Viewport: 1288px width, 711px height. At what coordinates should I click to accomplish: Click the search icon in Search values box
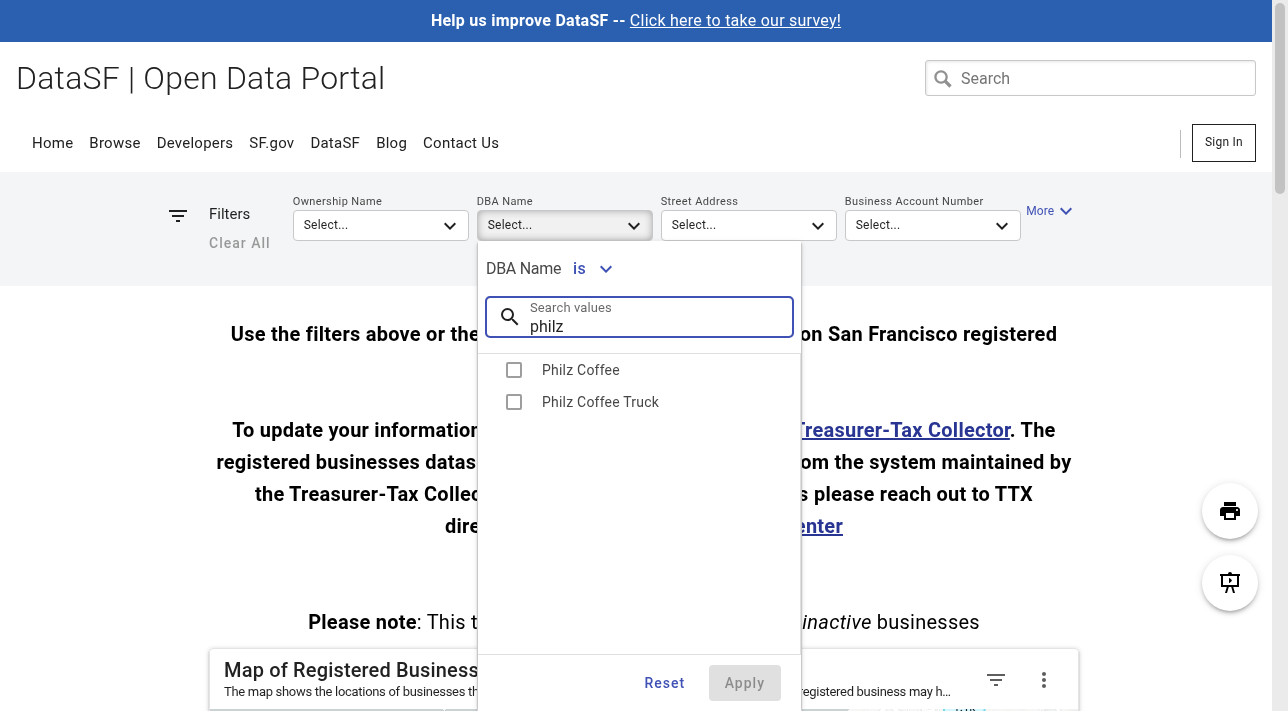510,317
